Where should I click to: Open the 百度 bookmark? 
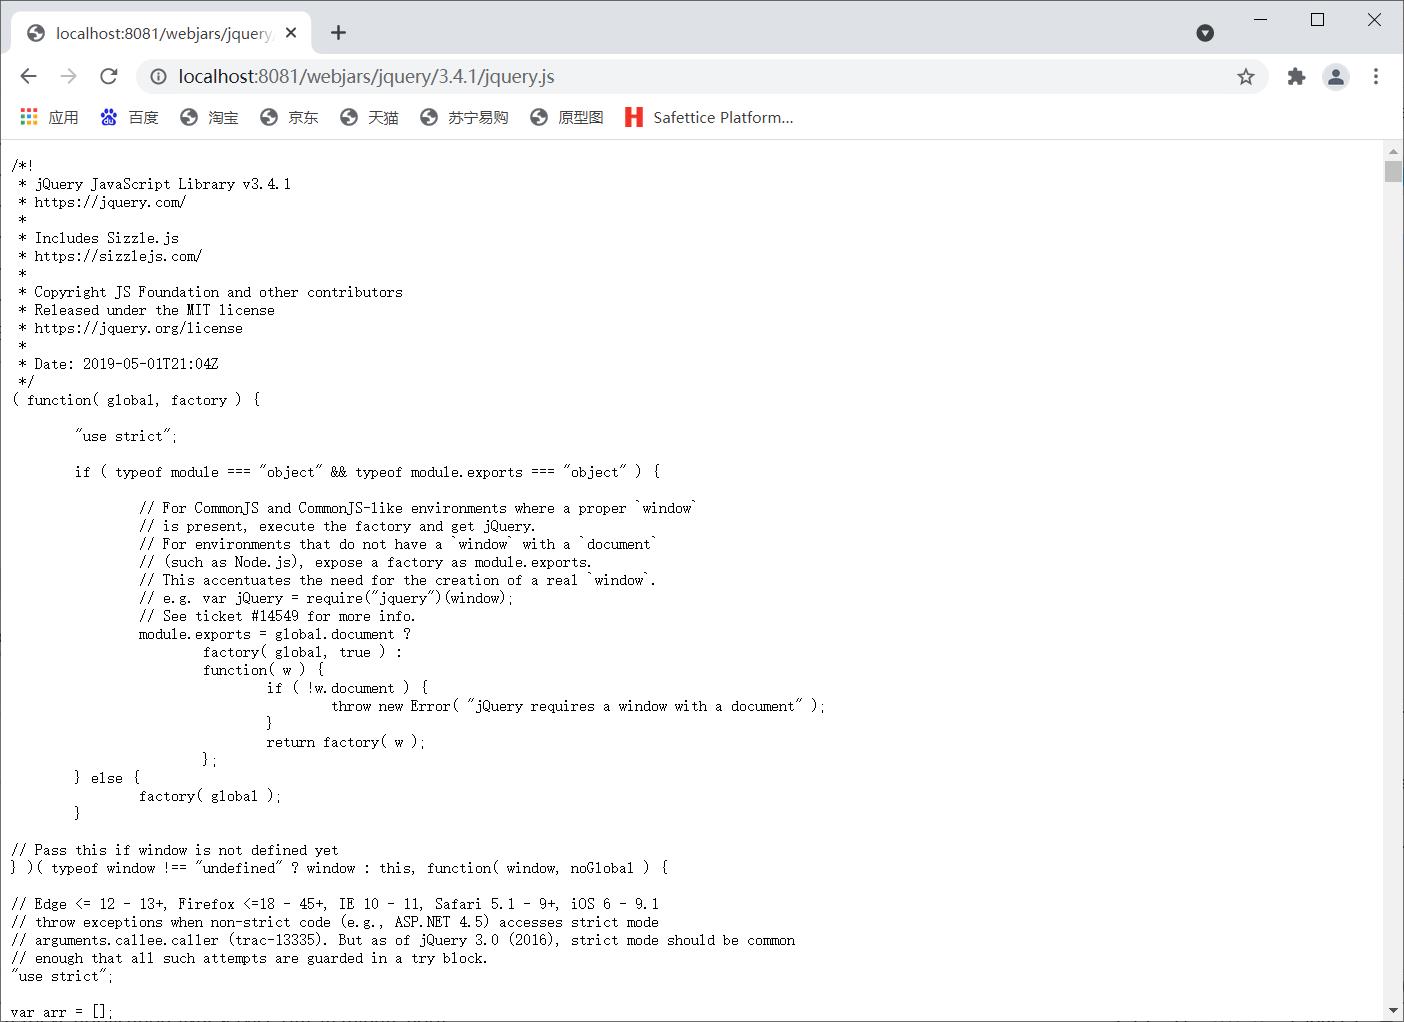pyautogui.click(x=130, y=117)
